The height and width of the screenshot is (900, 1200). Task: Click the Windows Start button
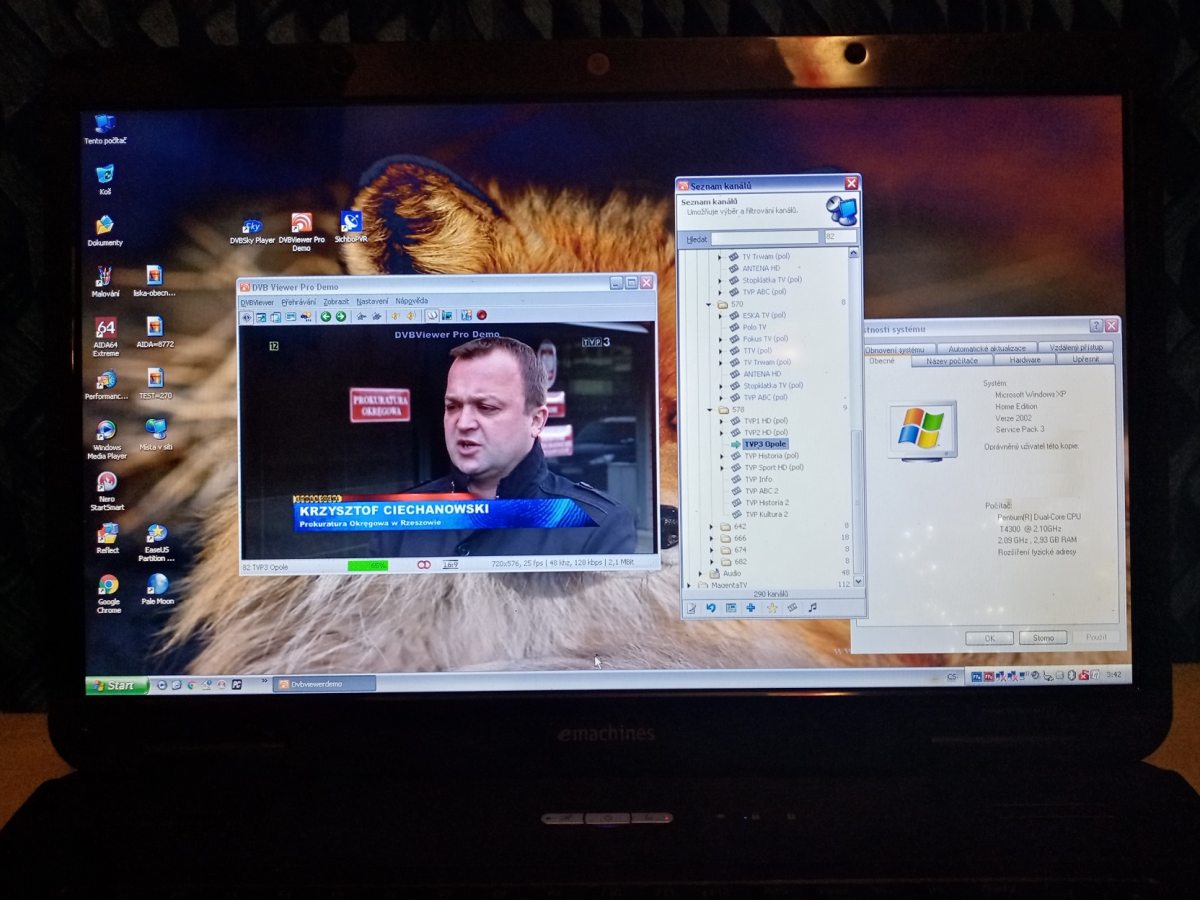[117, 685]
